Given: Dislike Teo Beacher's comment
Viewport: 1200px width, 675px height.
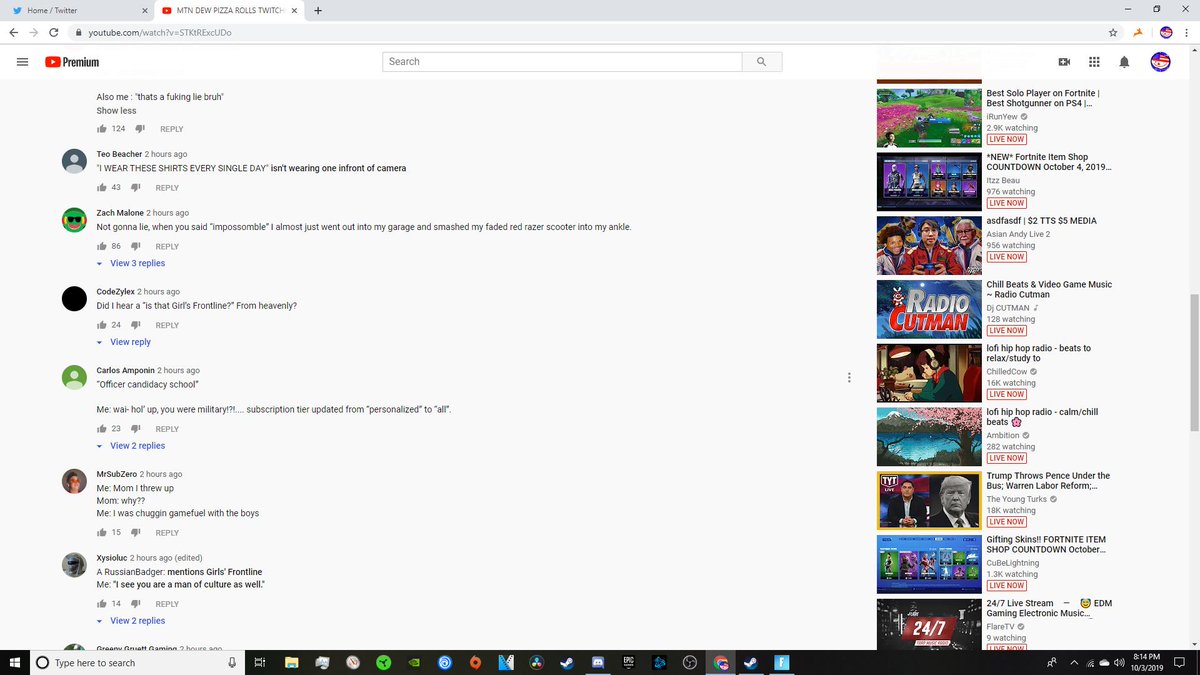Looking at the screenshot, I should 138,187.
